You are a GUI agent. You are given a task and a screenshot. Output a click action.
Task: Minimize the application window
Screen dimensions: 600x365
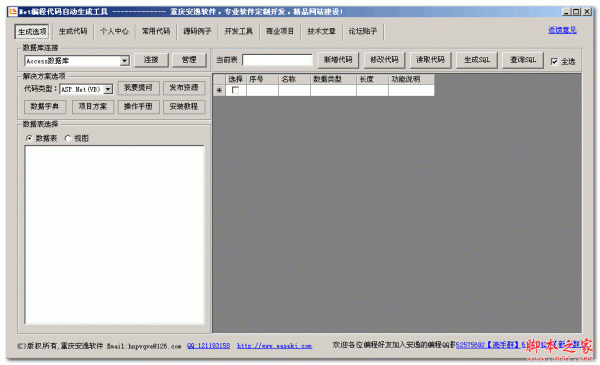point(566,12)
